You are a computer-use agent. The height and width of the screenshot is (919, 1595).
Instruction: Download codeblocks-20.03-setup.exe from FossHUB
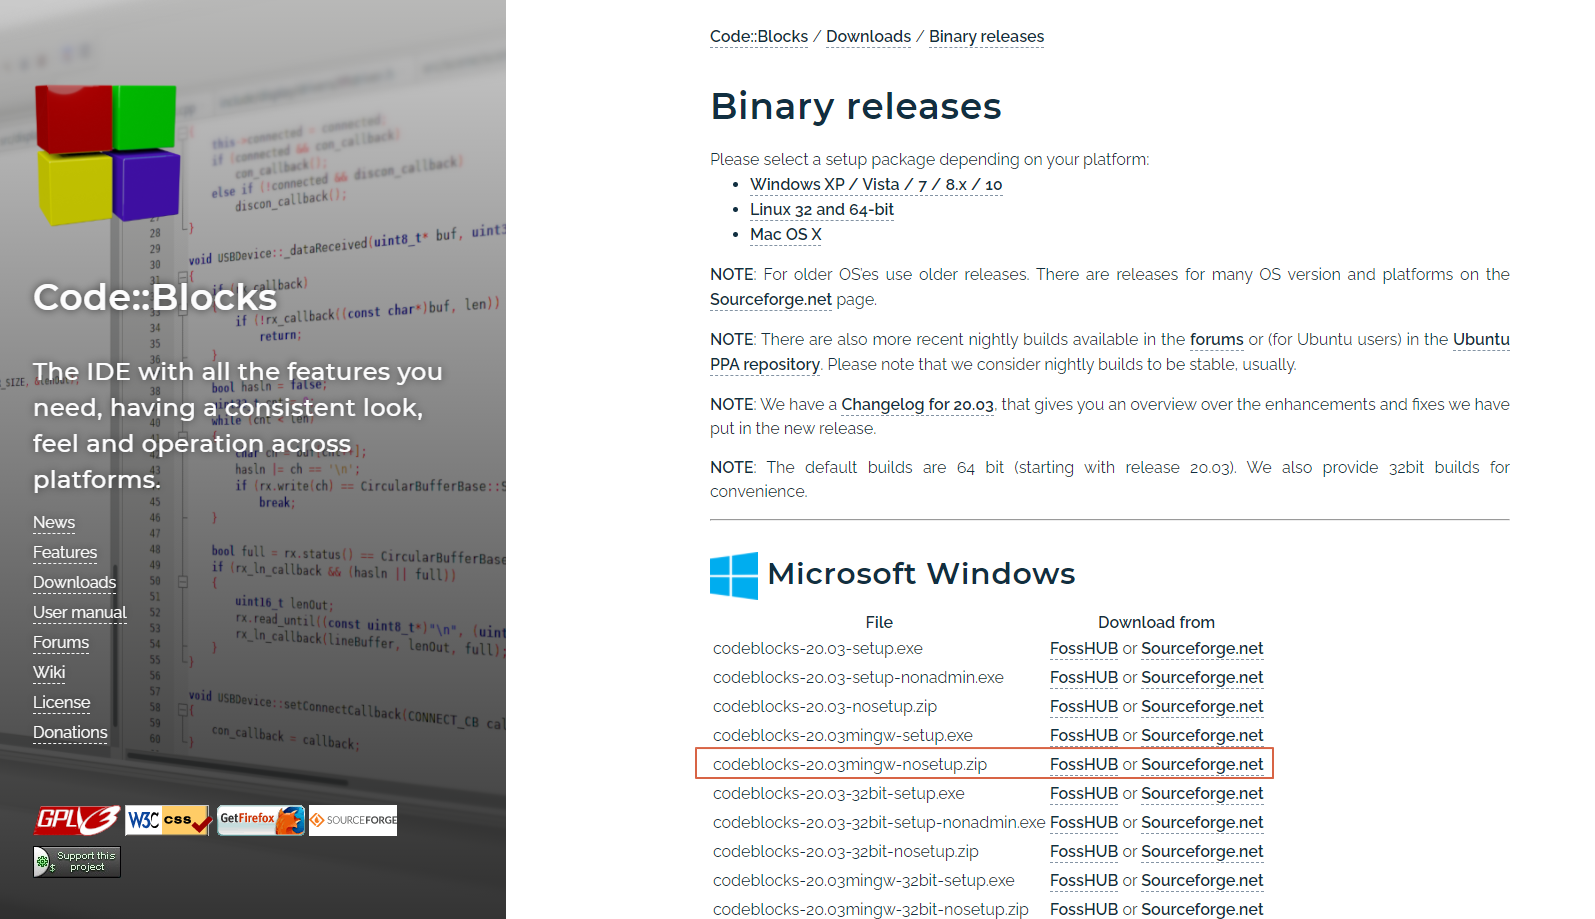[1084, 649]
